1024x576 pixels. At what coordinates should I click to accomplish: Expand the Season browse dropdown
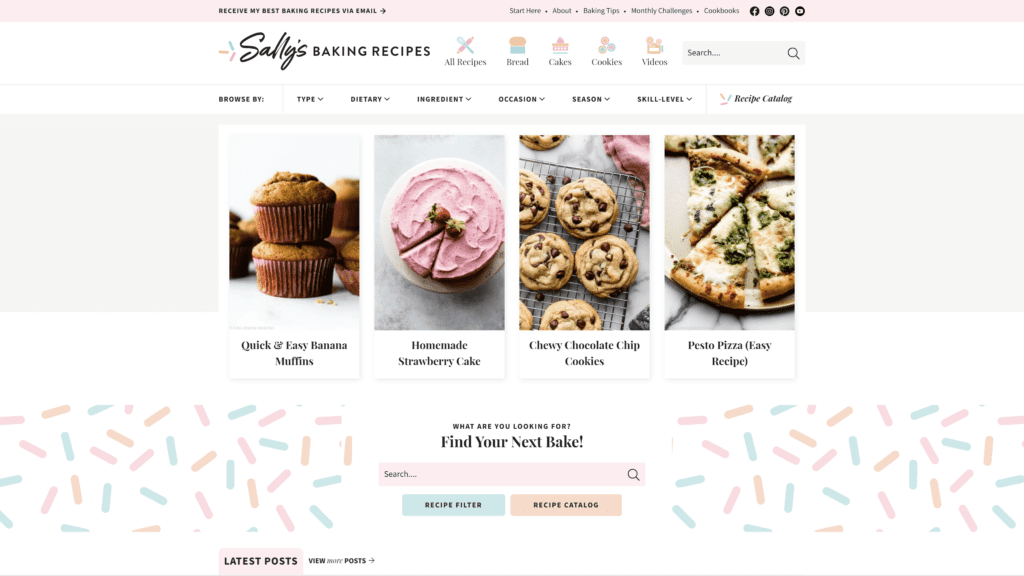pyautogui.click(x=591, y=99)
